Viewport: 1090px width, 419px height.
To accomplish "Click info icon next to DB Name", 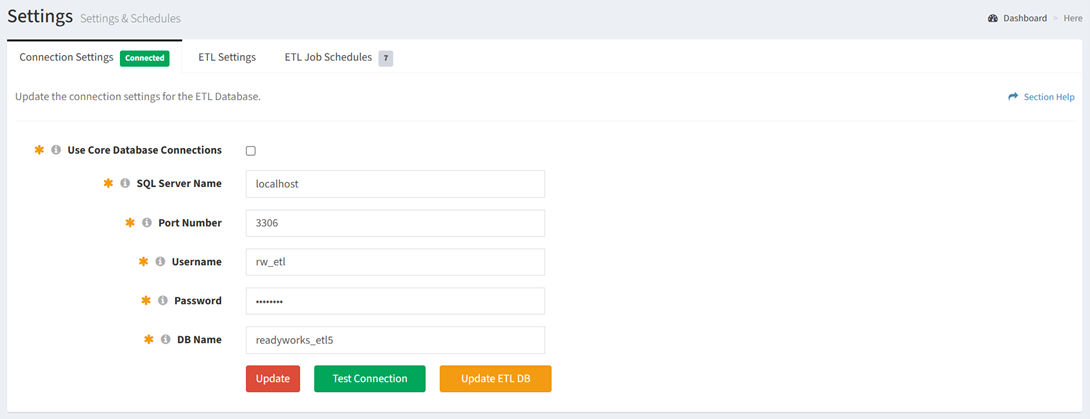I will [165, 340].
